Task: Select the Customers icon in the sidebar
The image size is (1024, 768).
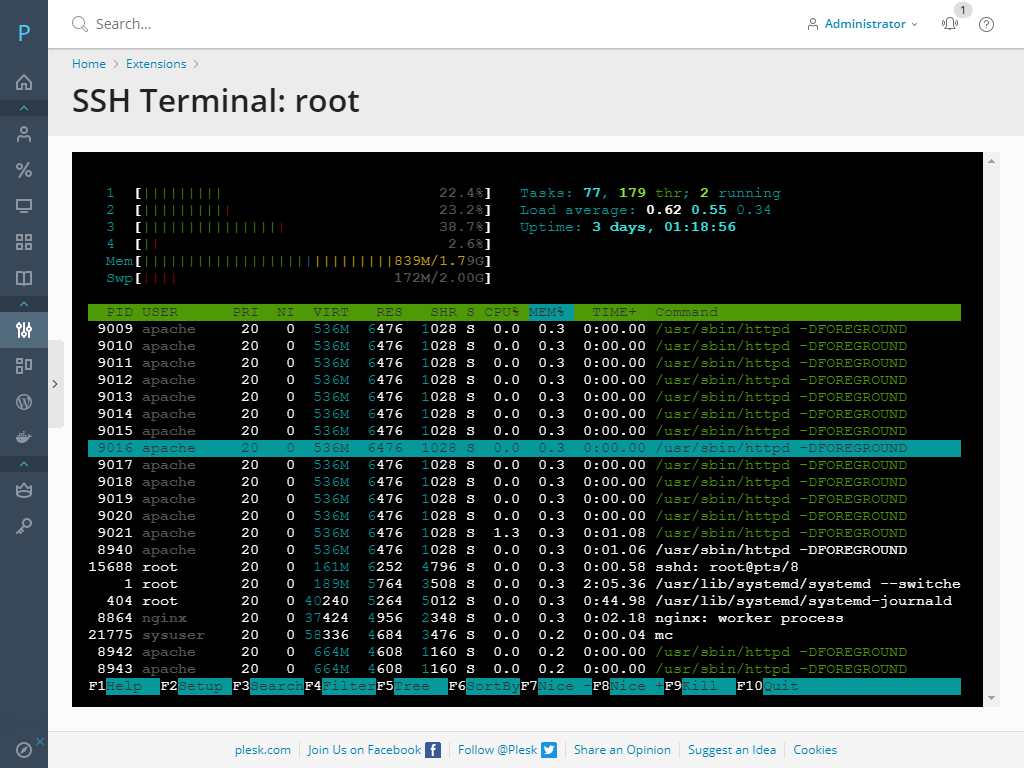Action: point(24,133)
